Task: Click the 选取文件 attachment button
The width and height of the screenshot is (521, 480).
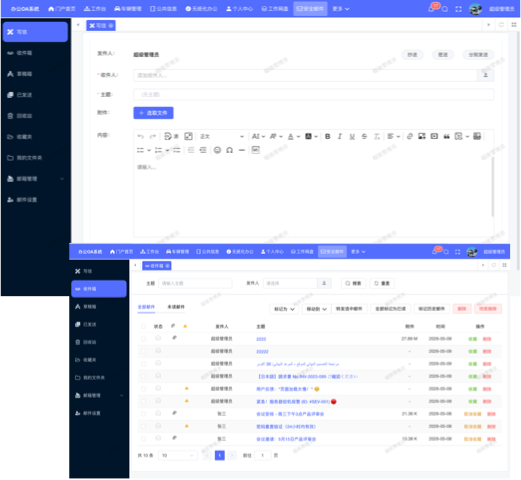Action: click(153, 113)
